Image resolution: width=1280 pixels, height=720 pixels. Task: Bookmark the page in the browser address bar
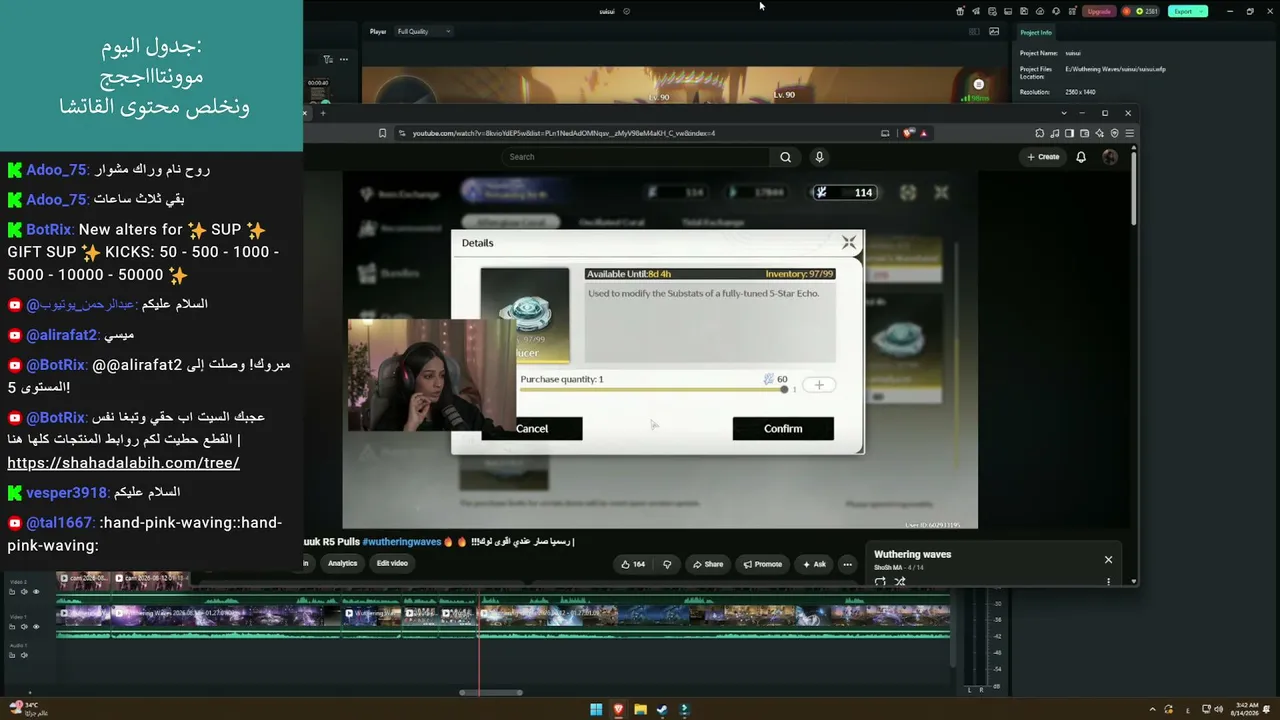tap(382, 133)
